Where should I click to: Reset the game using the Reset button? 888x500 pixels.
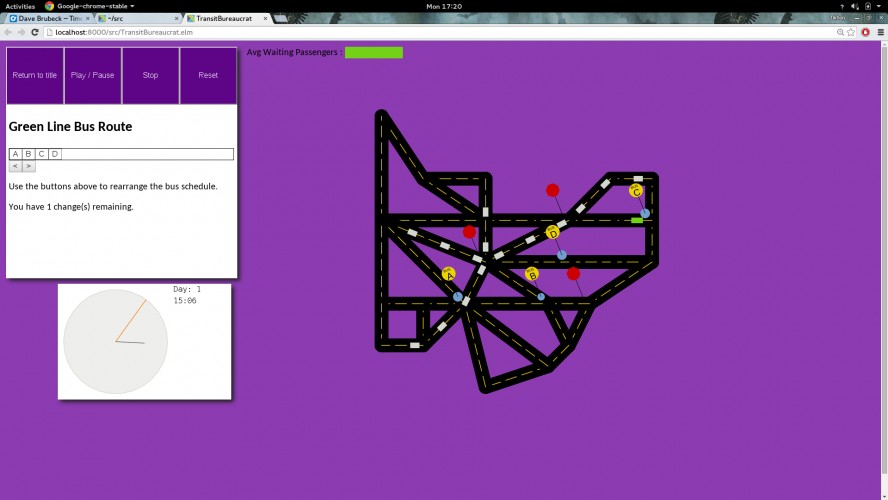click(208, 75)
